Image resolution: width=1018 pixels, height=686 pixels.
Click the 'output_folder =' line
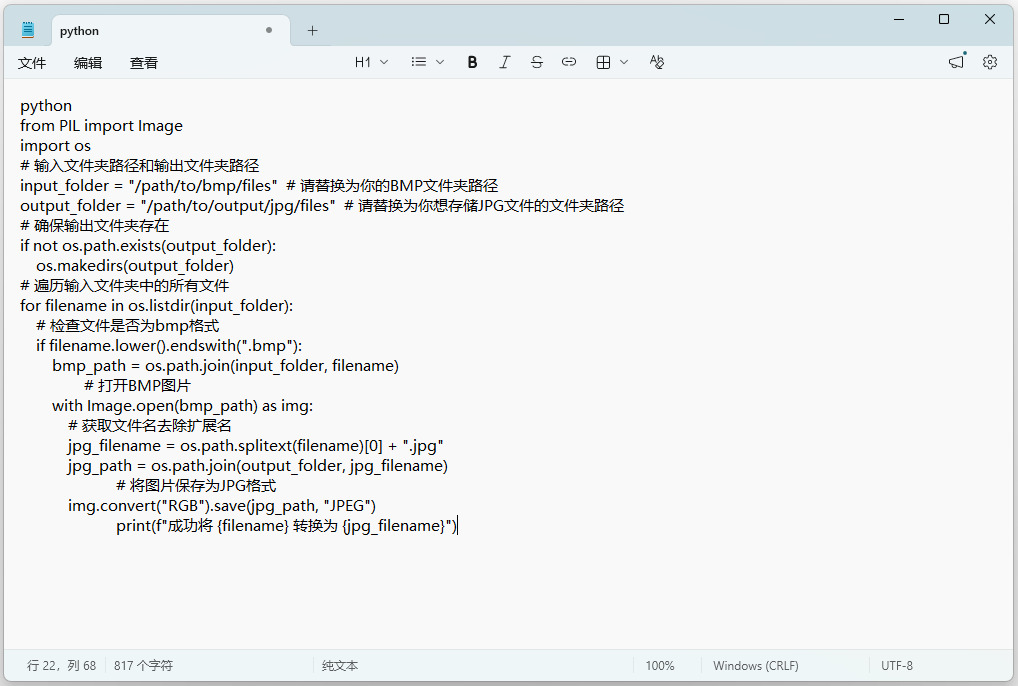coord(322,206)
